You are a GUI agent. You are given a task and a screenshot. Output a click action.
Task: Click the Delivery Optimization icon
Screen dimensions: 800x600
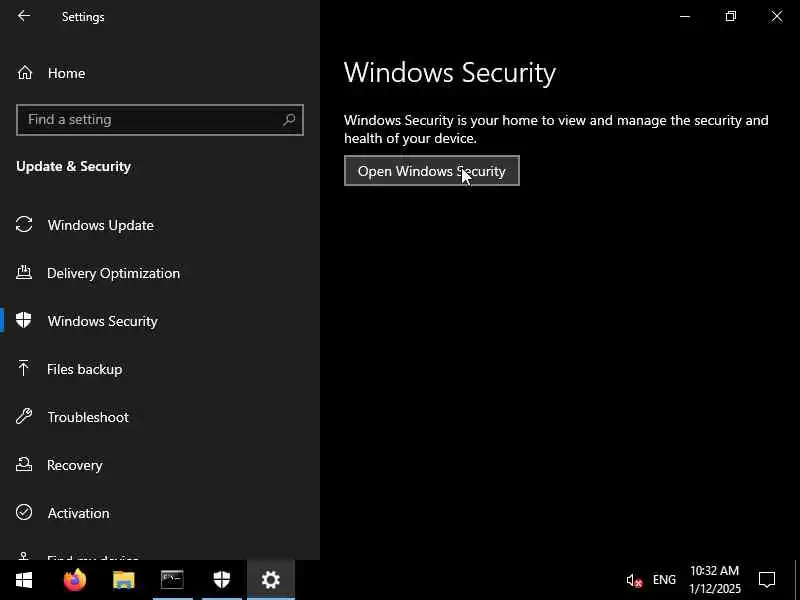tap(24, 272)
